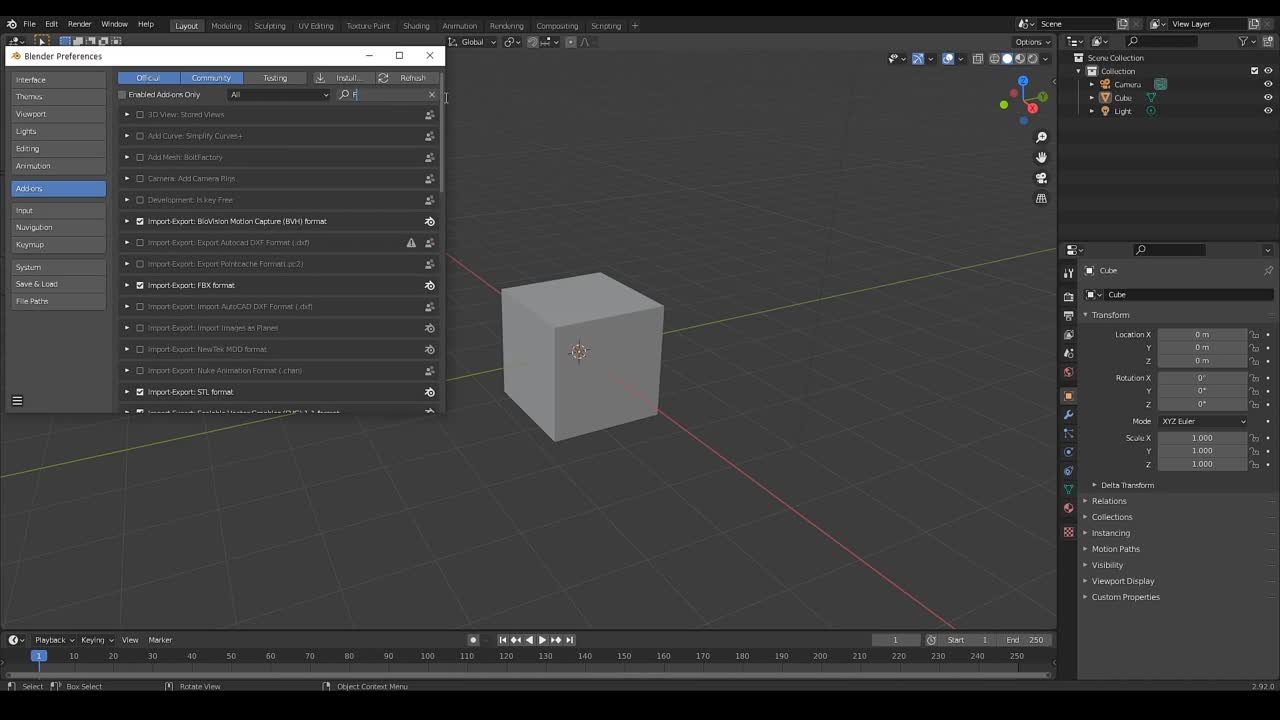Open the Modifier properties wrench tab

coord(1068,415)
